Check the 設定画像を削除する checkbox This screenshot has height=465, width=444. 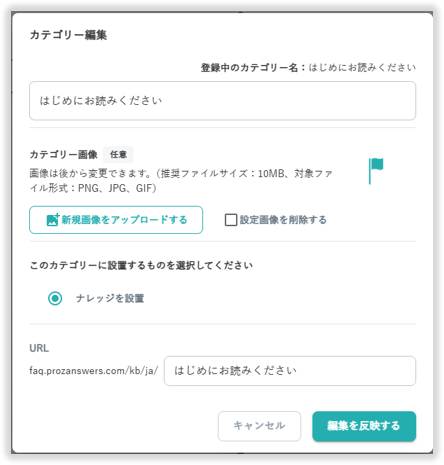click(231, 220)
